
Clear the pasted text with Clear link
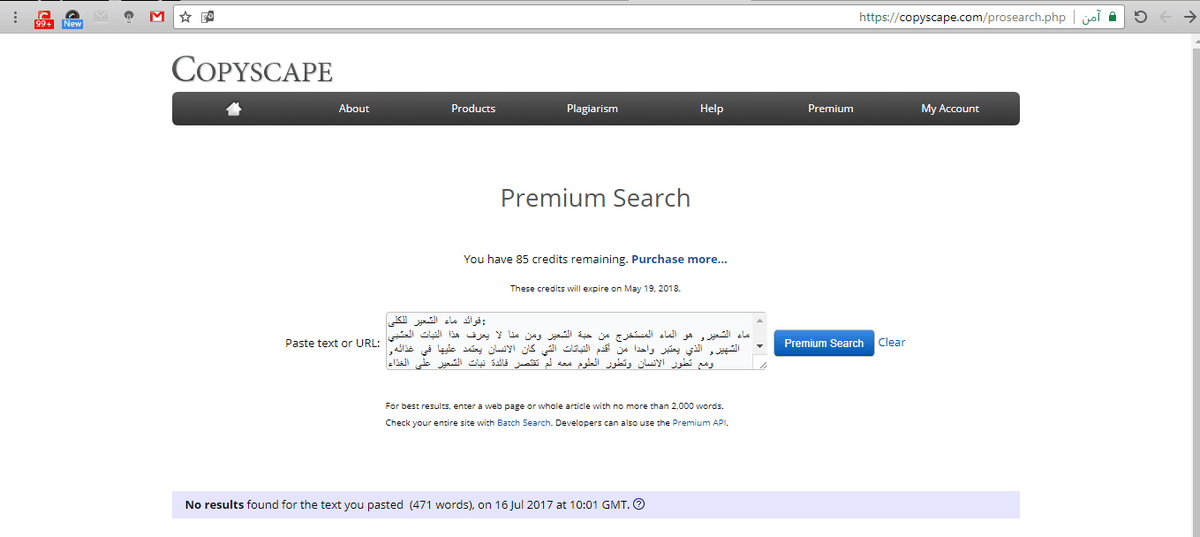891,342
